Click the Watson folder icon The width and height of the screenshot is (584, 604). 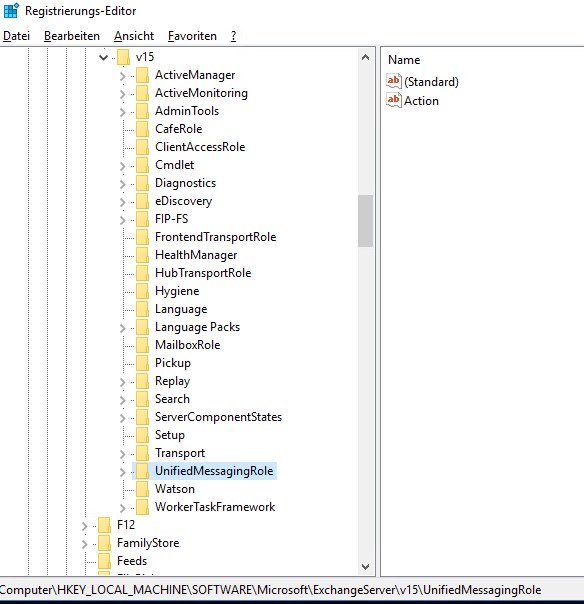coord(143,489)
